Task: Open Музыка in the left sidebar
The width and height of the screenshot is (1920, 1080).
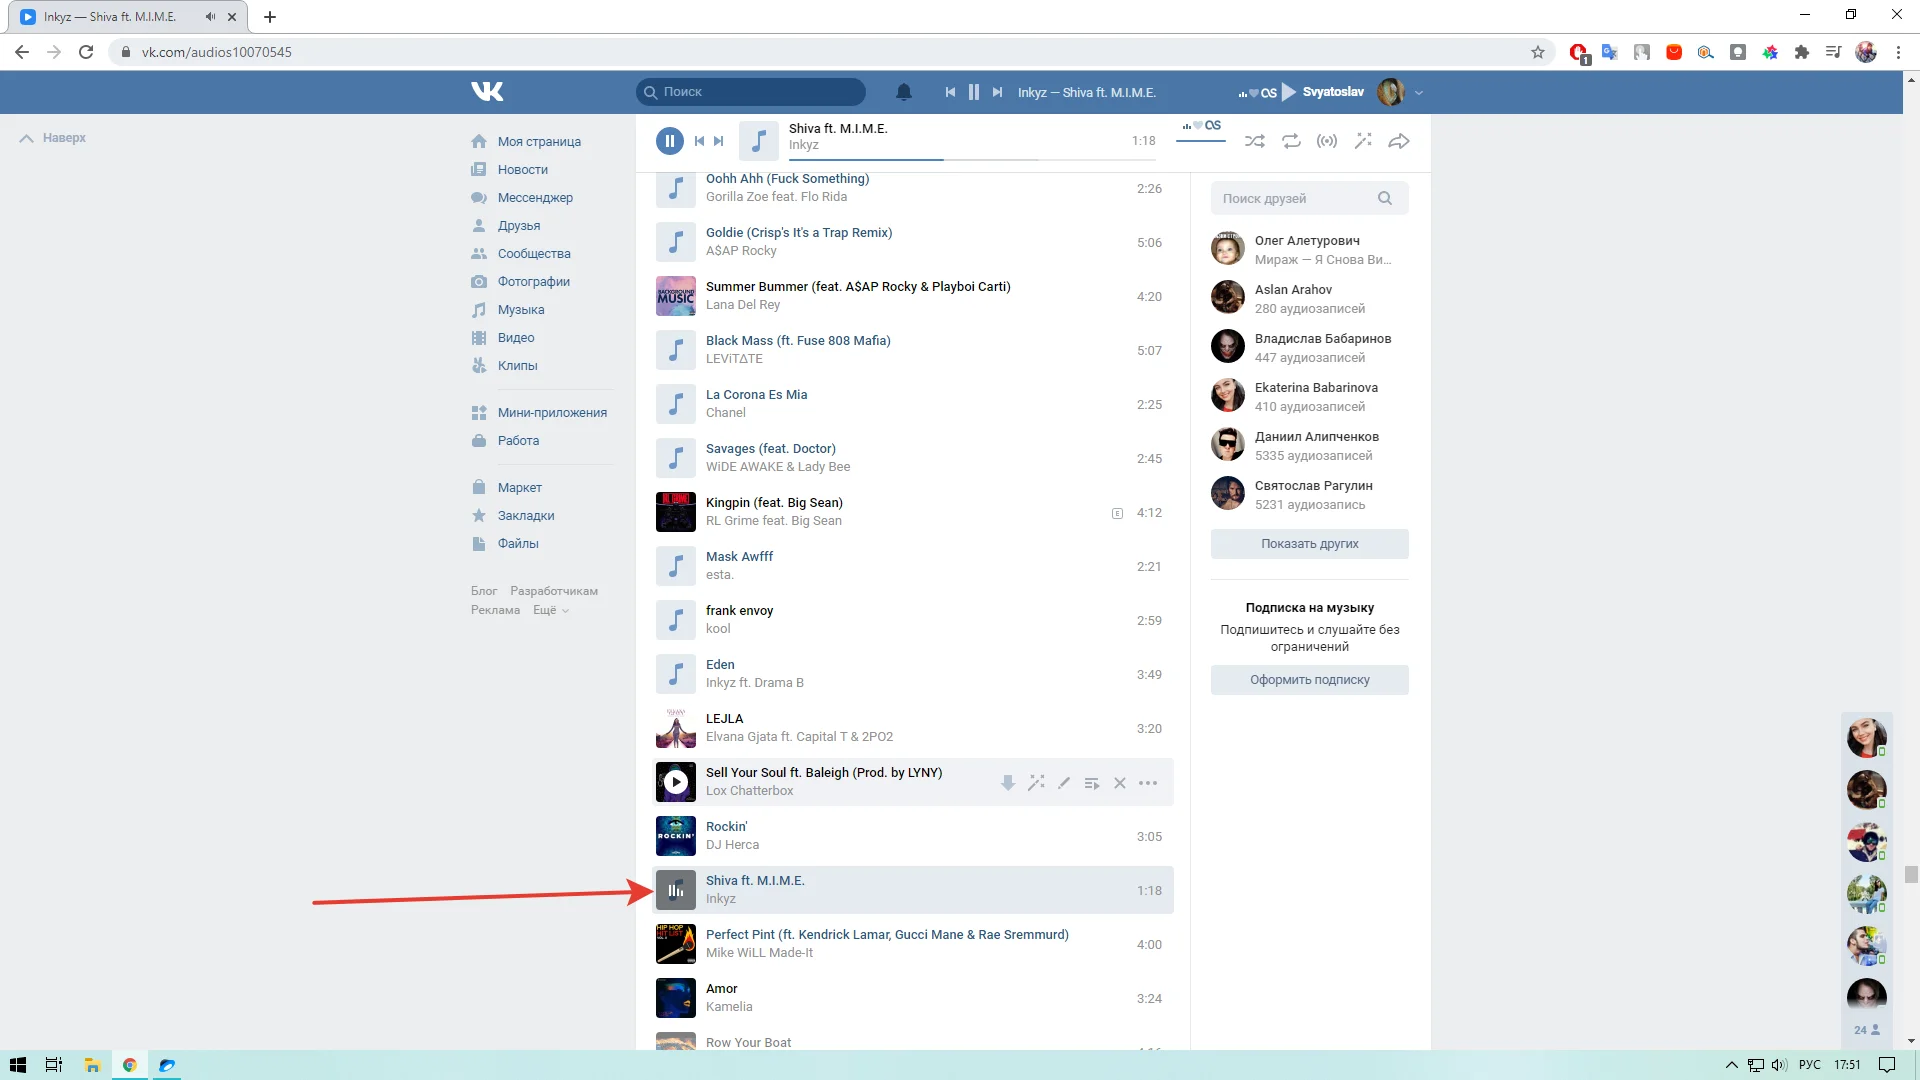Action: pyautogui.click(x=521, y=310)
